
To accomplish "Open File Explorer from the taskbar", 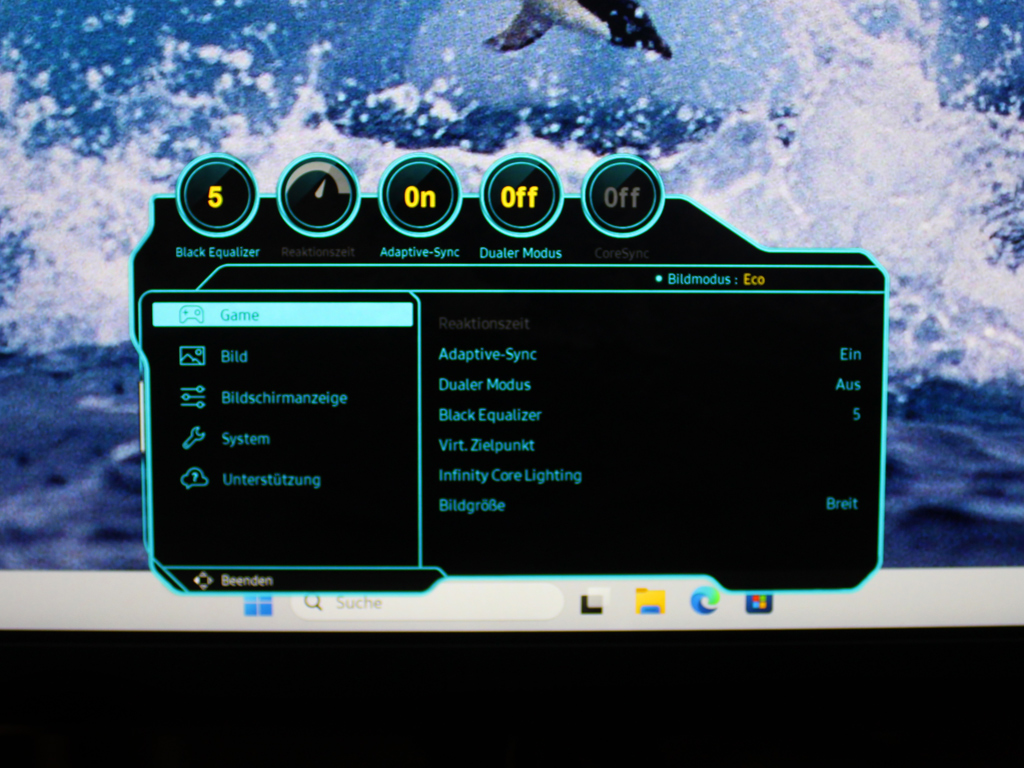I will point(650,601).
